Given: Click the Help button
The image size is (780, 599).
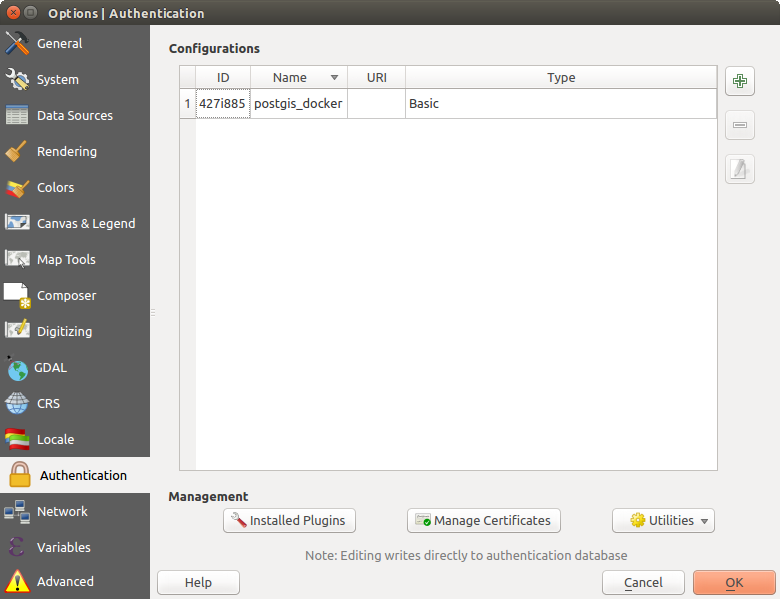Looking at the screenshot, I should (x=198, y=583).
